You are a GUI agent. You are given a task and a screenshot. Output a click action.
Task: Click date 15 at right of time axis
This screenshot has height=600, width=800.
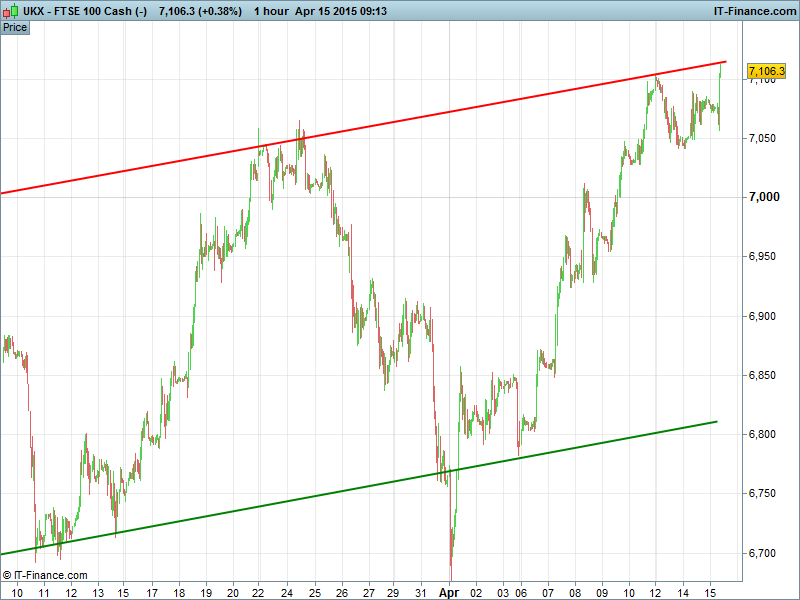point(711,591)
